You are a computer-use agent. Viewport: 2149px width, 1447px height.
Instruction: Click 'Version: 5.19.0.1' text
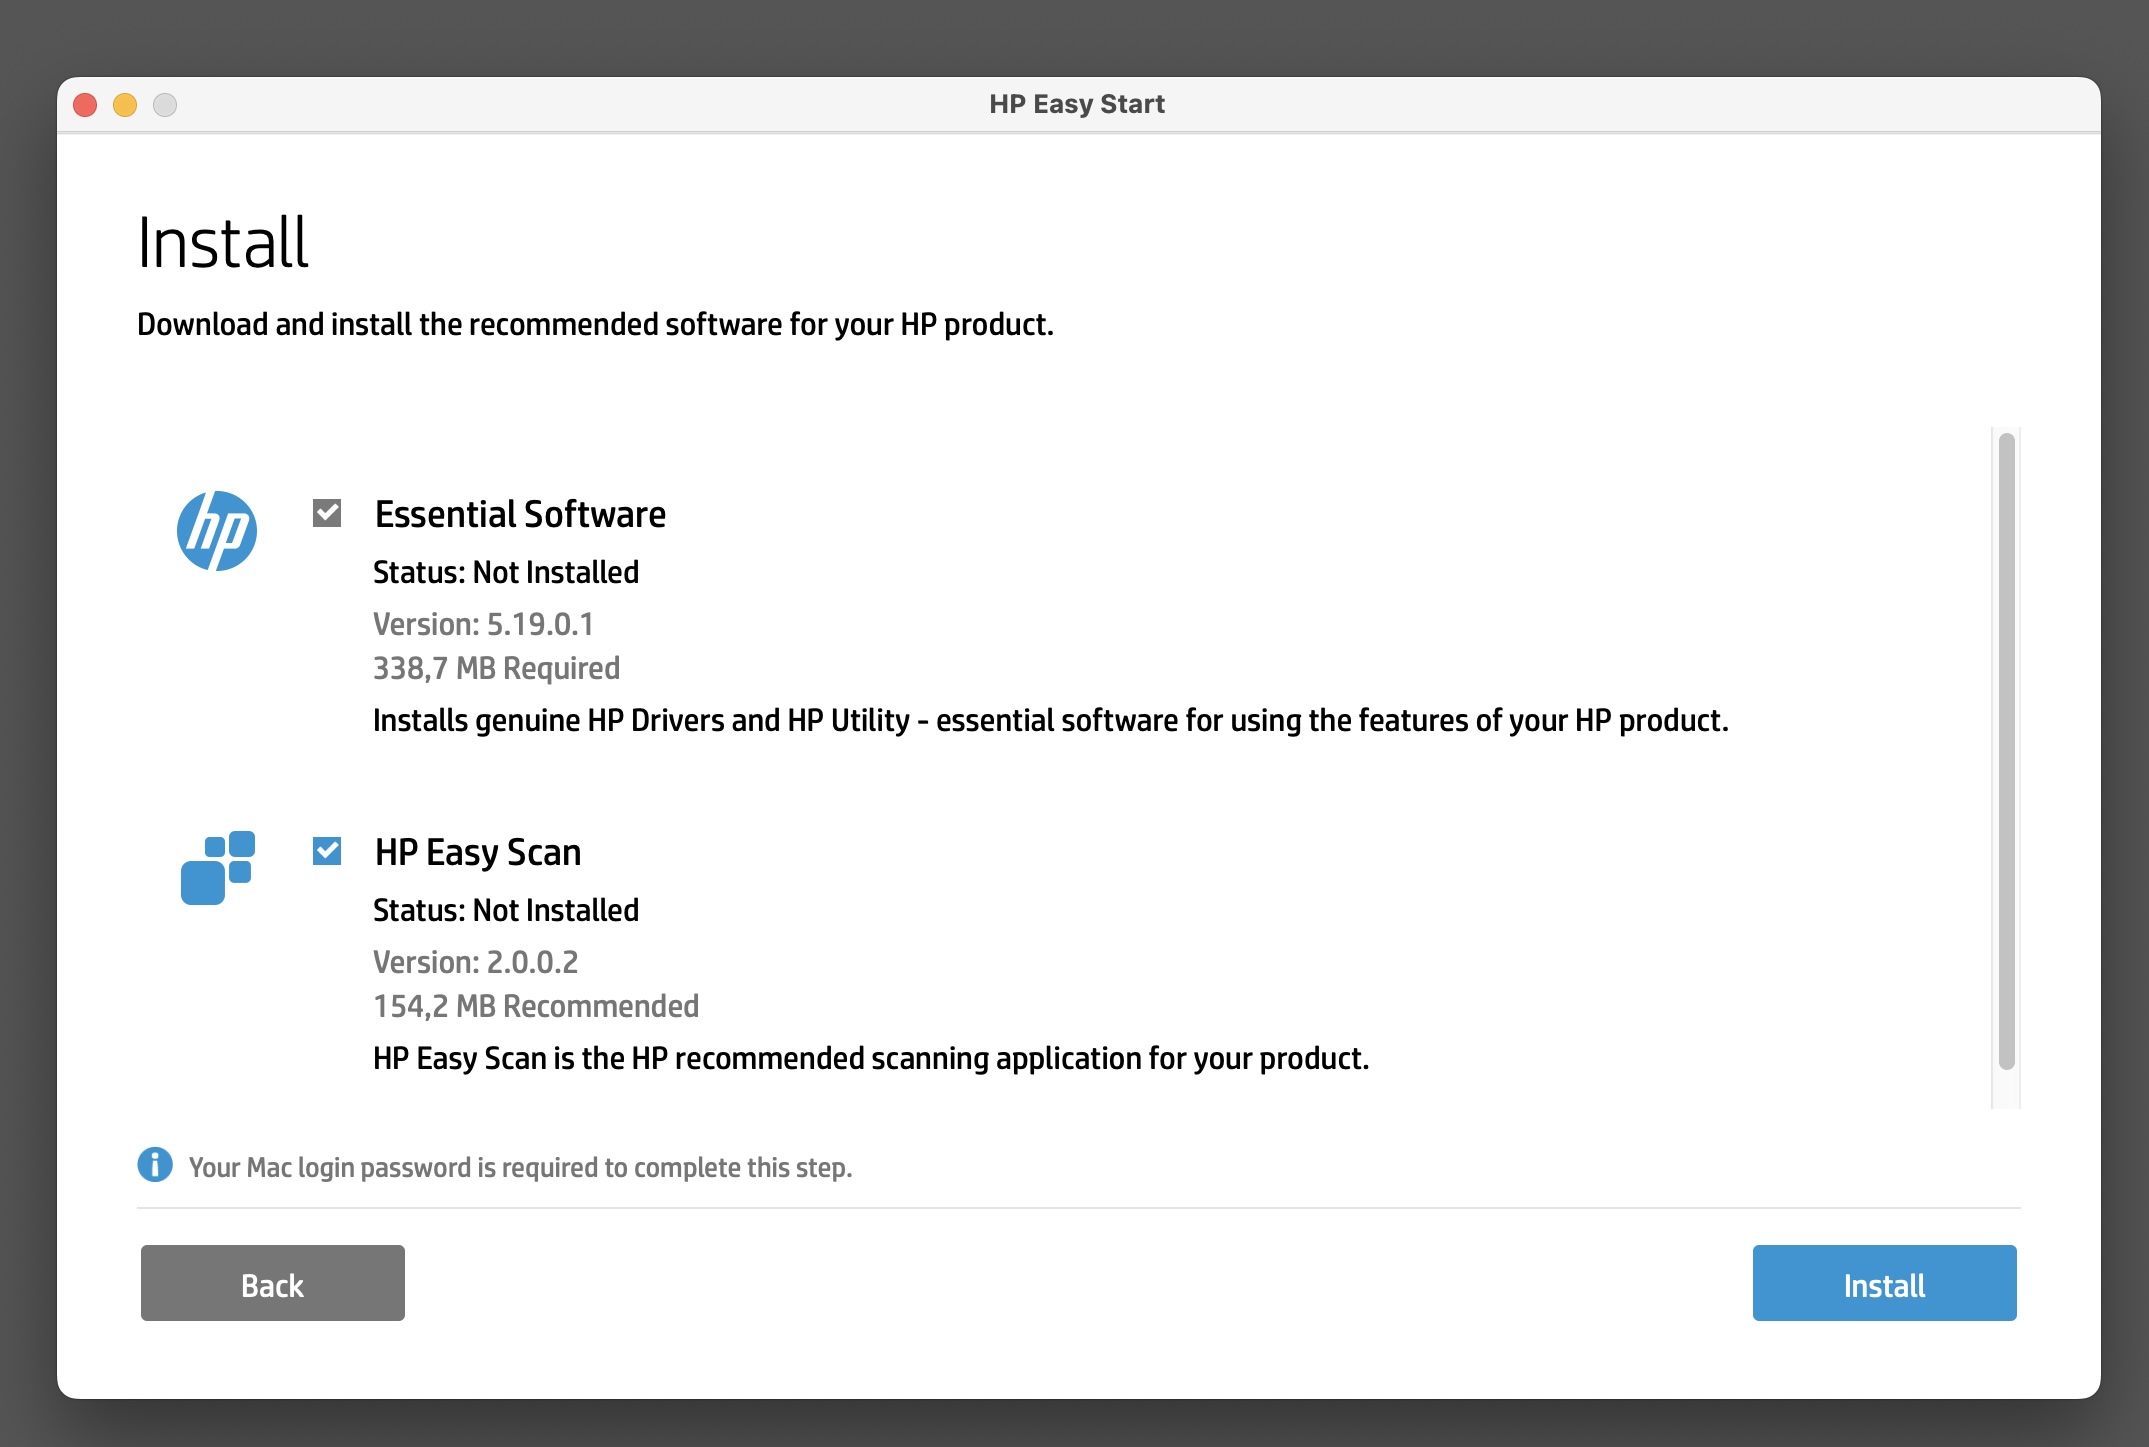483,624
